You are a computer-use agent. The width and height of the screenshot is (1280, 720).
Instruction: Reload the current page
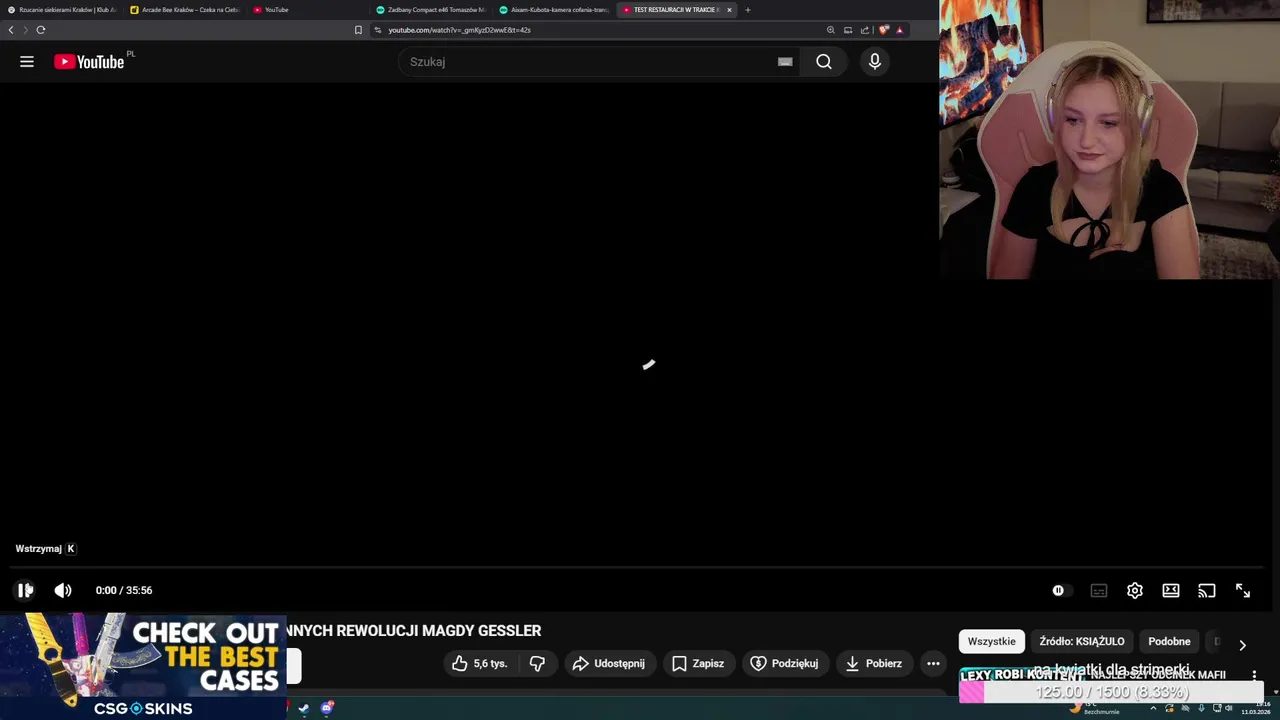tap(41, 30)
